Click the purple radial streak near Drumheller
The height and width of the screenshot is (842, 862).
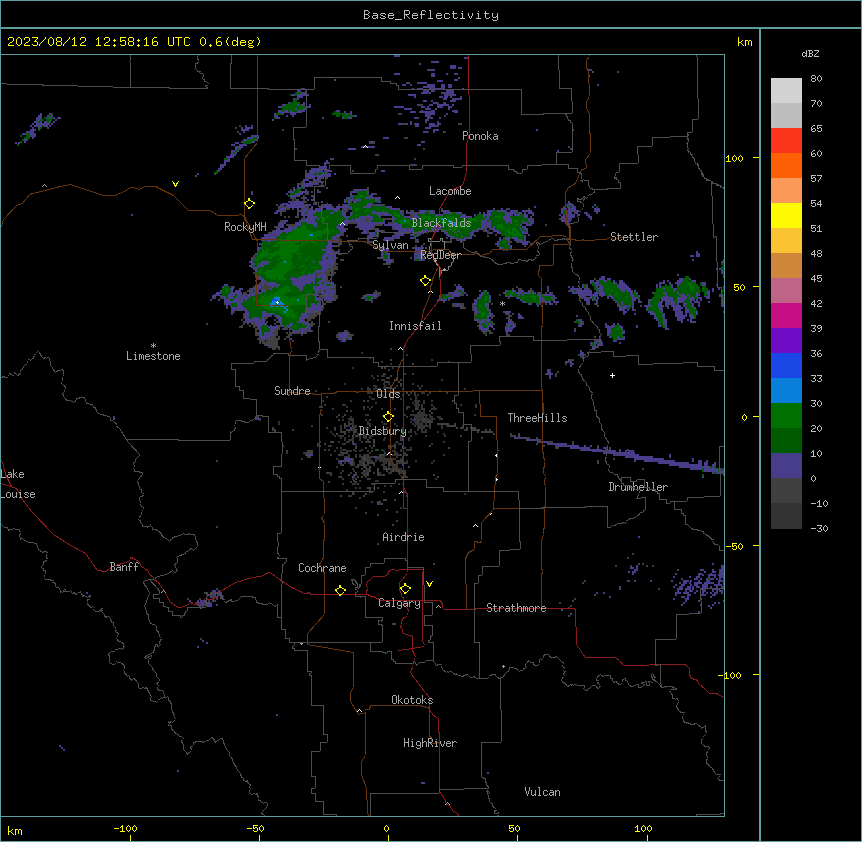pyautogui.click(x=617, y=452)
